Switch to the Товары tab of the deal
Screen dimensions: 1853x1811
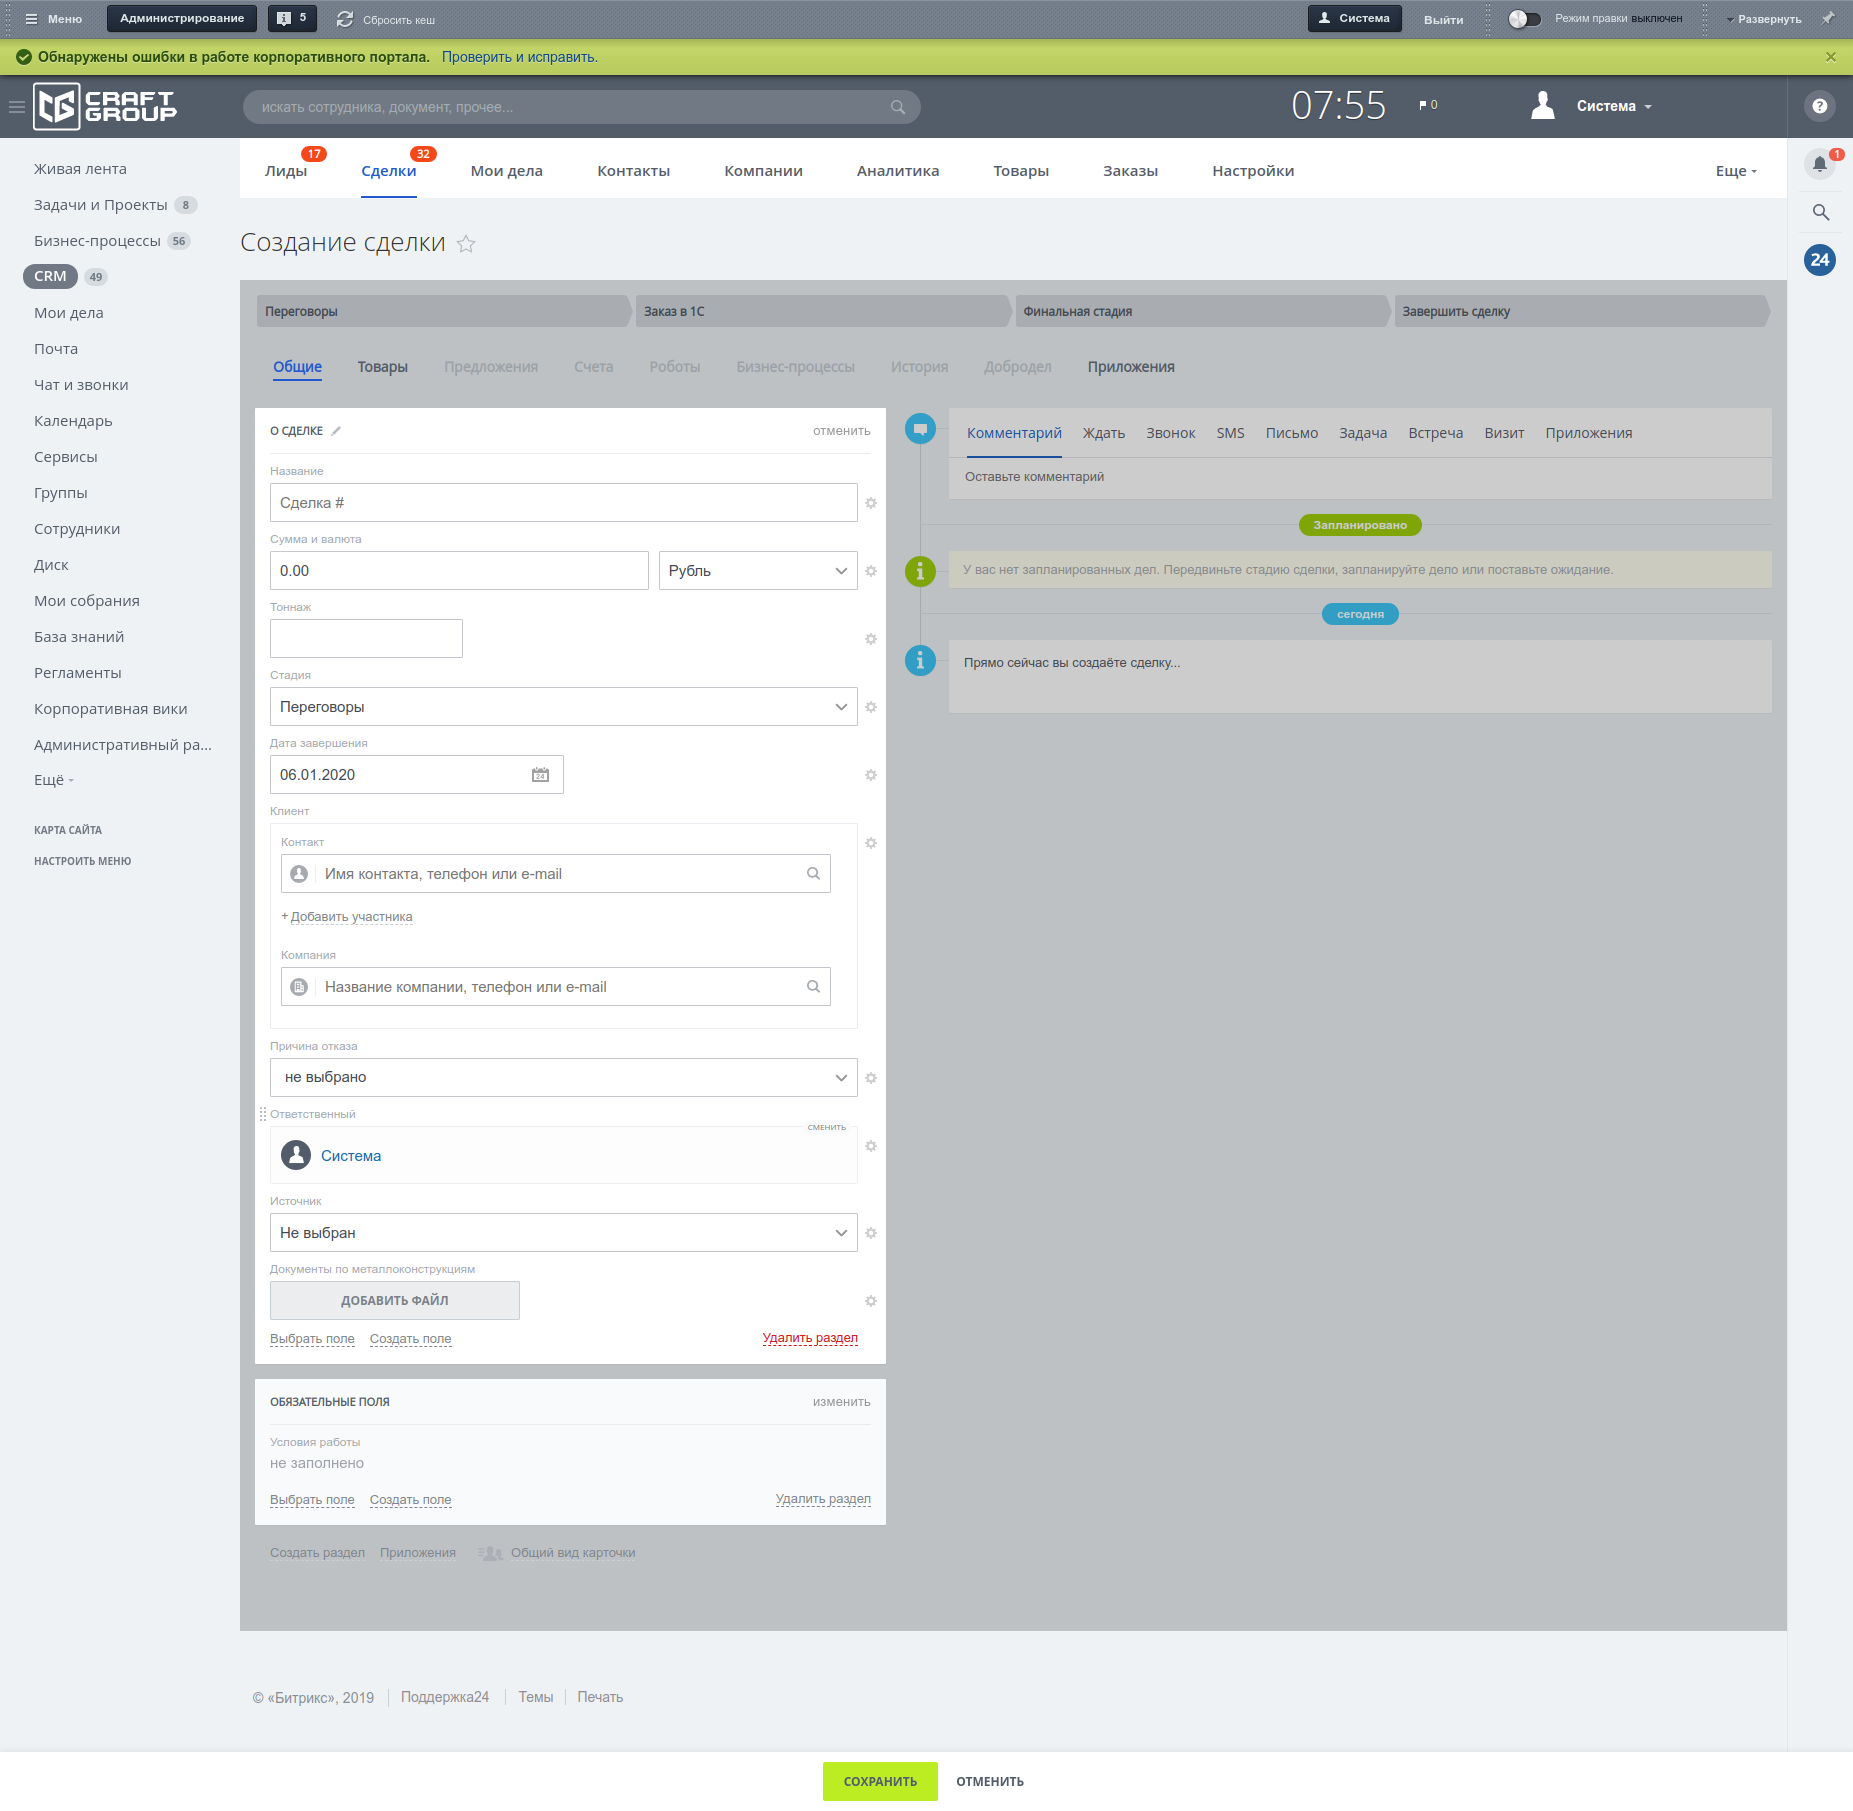pos(382,367)
